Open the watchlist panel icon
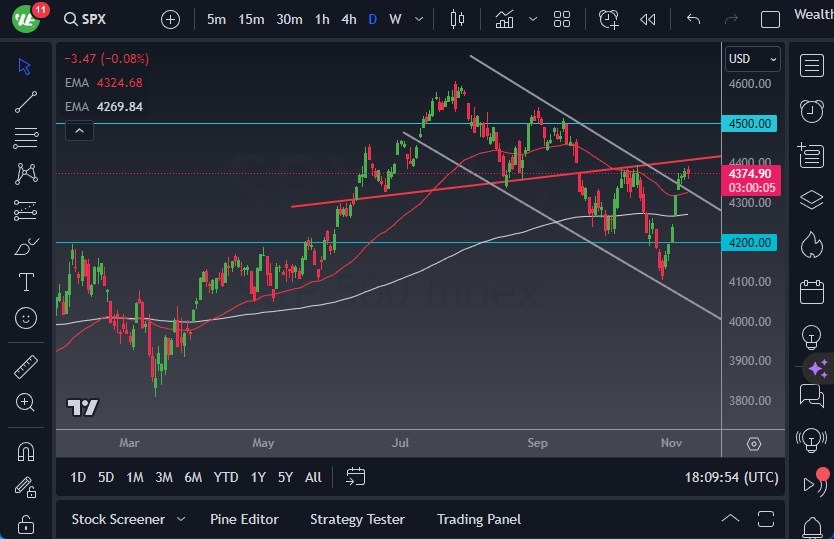Image resolution: width=834 pixels, height=539 pixels. [x=811, y=66]
